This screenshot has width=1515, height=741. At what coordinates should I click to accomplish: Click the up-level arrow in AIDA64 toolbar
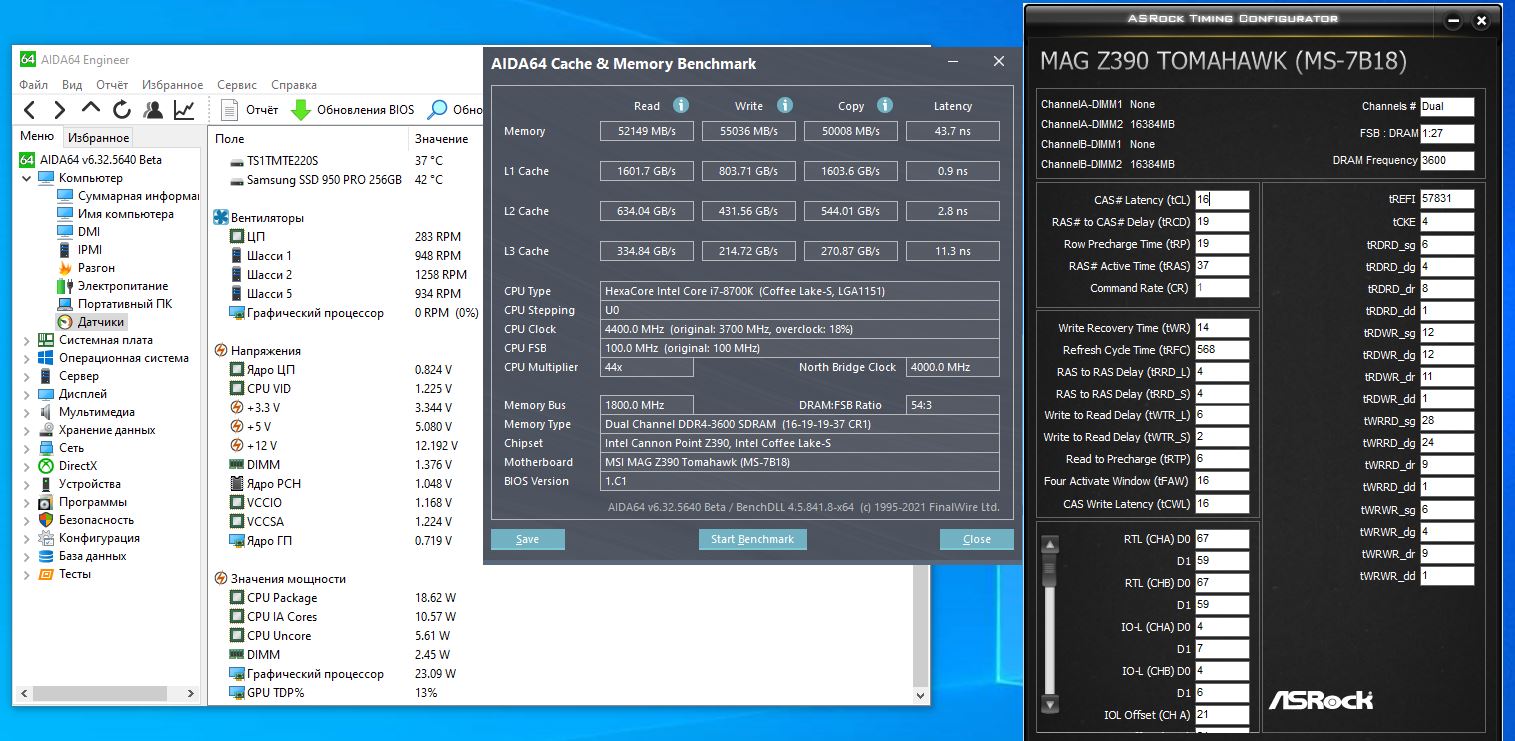pyautogui.click(x=91, y=109)
